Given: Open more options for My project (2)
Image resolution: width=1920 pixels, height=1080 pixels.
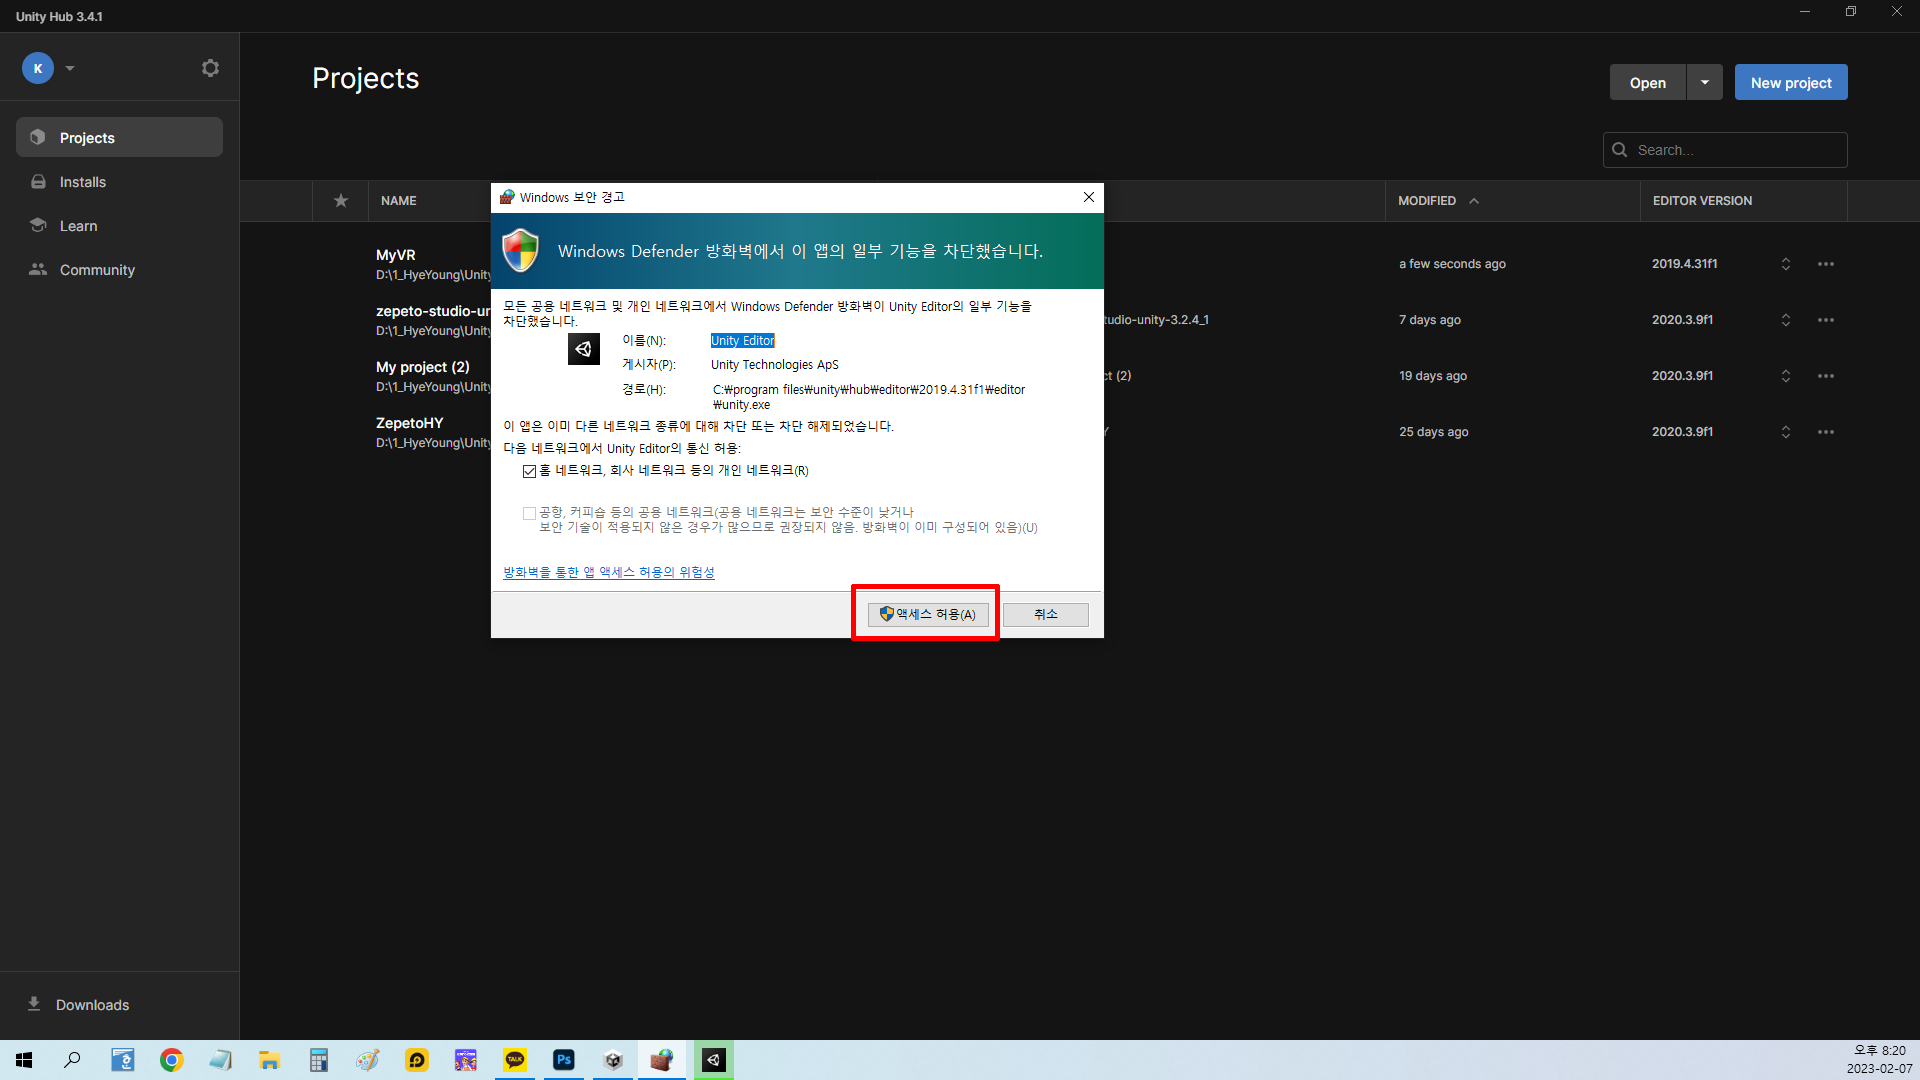Looking at the screenshot, I should tap(1826, 376).
